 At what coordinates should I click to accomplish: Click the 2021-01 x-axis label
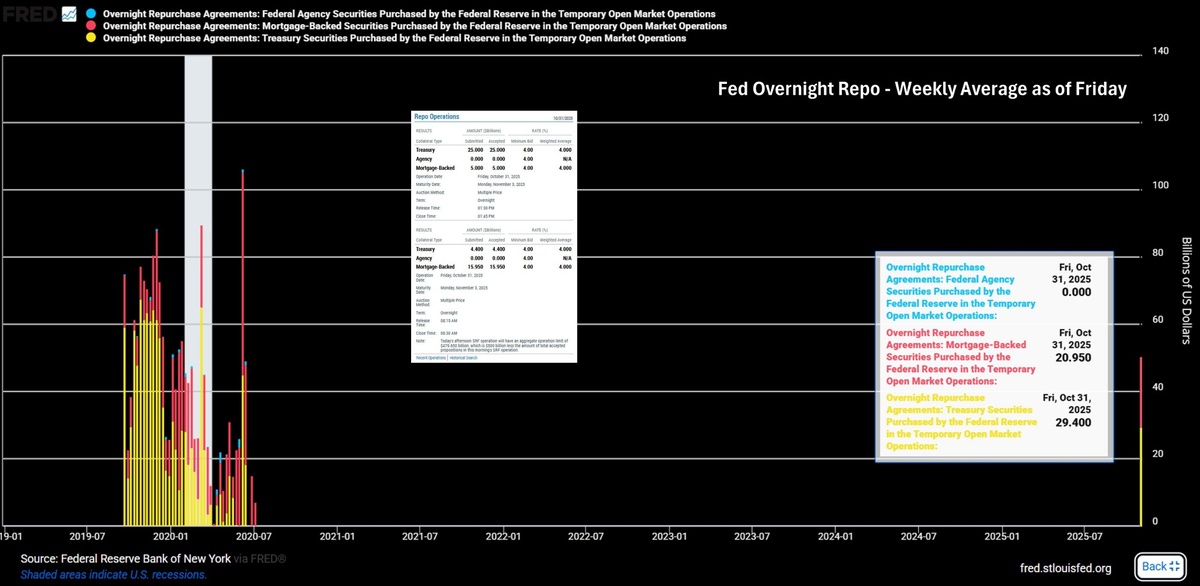[x=337, y=537]
